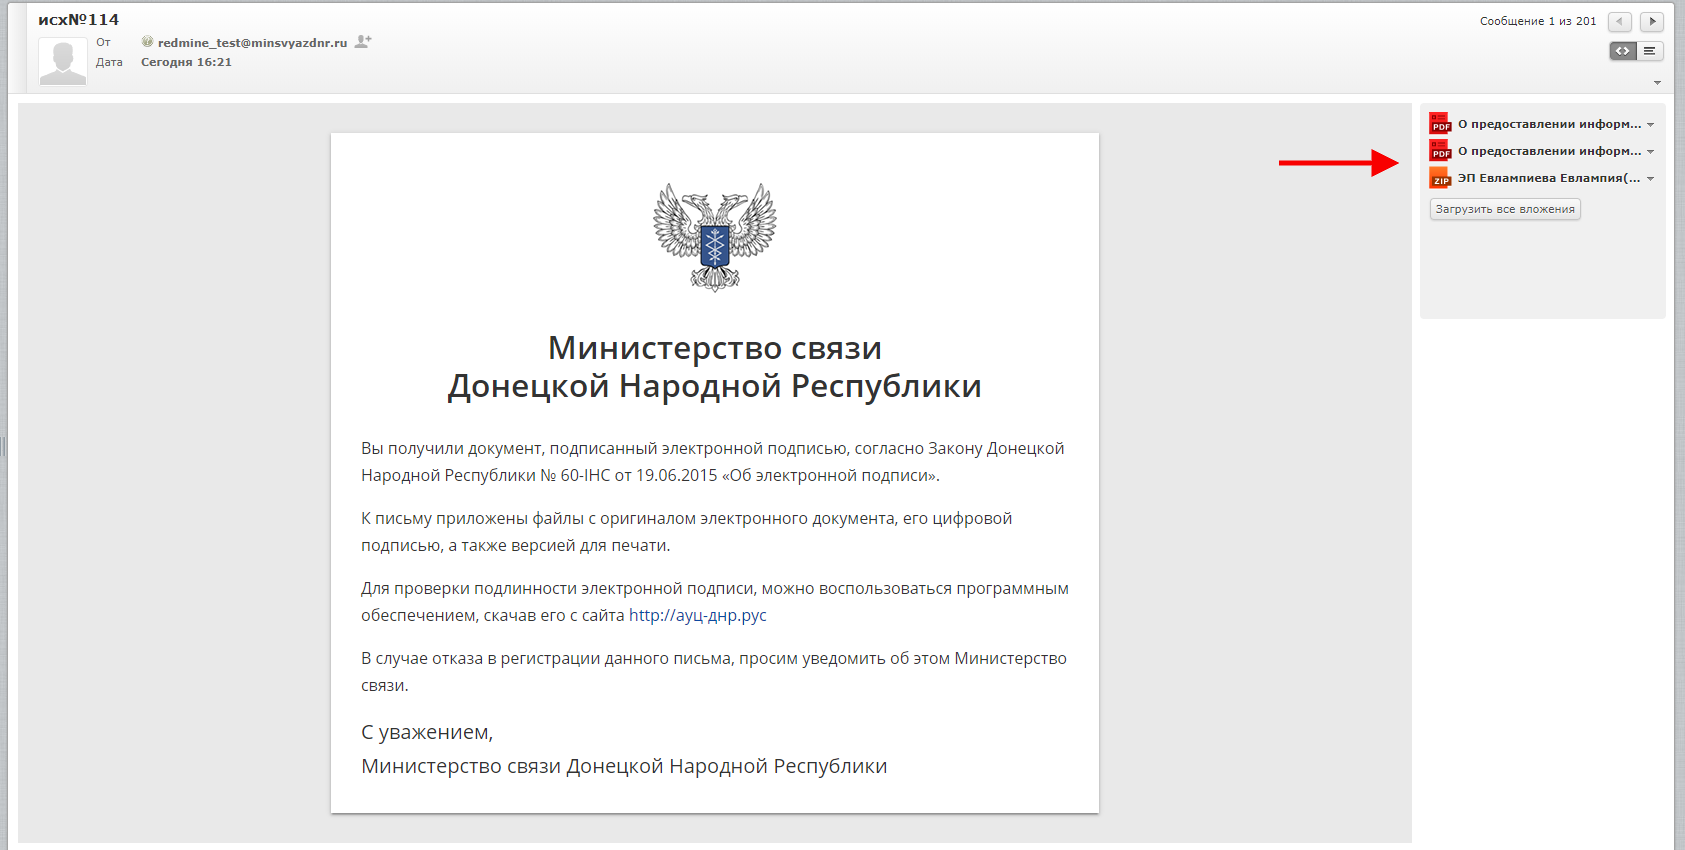Click the add-to-contacts icon beside the sender address

click(363, 42)
